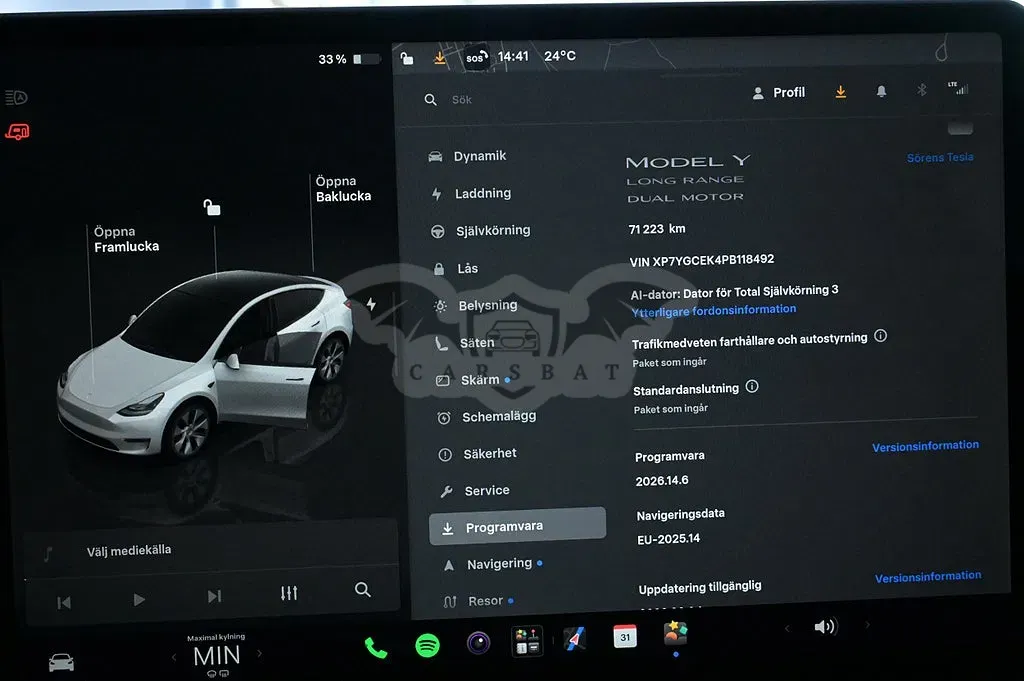Open the Calendar app
Viewport: 1024px width, 681px height.
[x=625, y=637]
